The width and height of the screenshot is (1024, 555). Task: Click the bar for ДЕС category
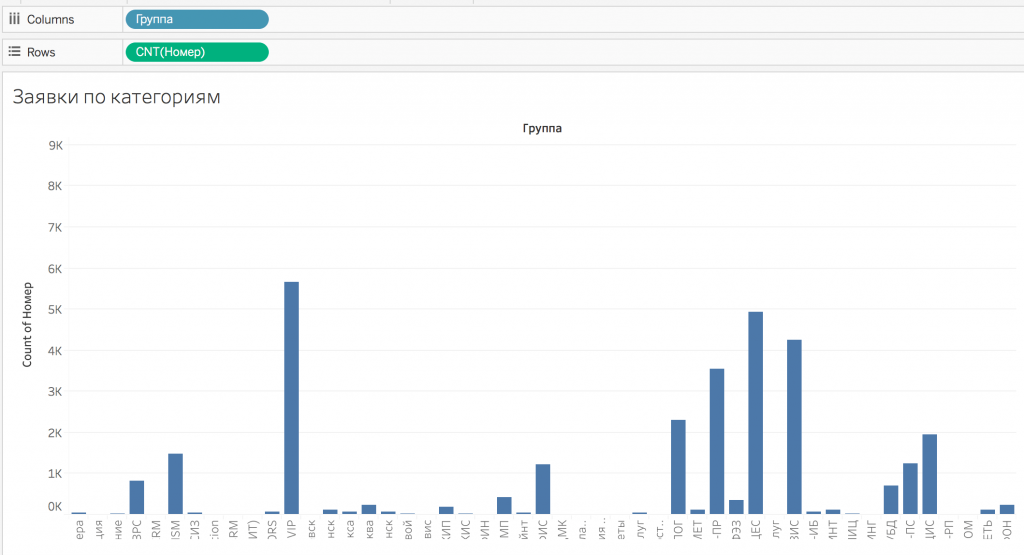click(x=756, y=413)
